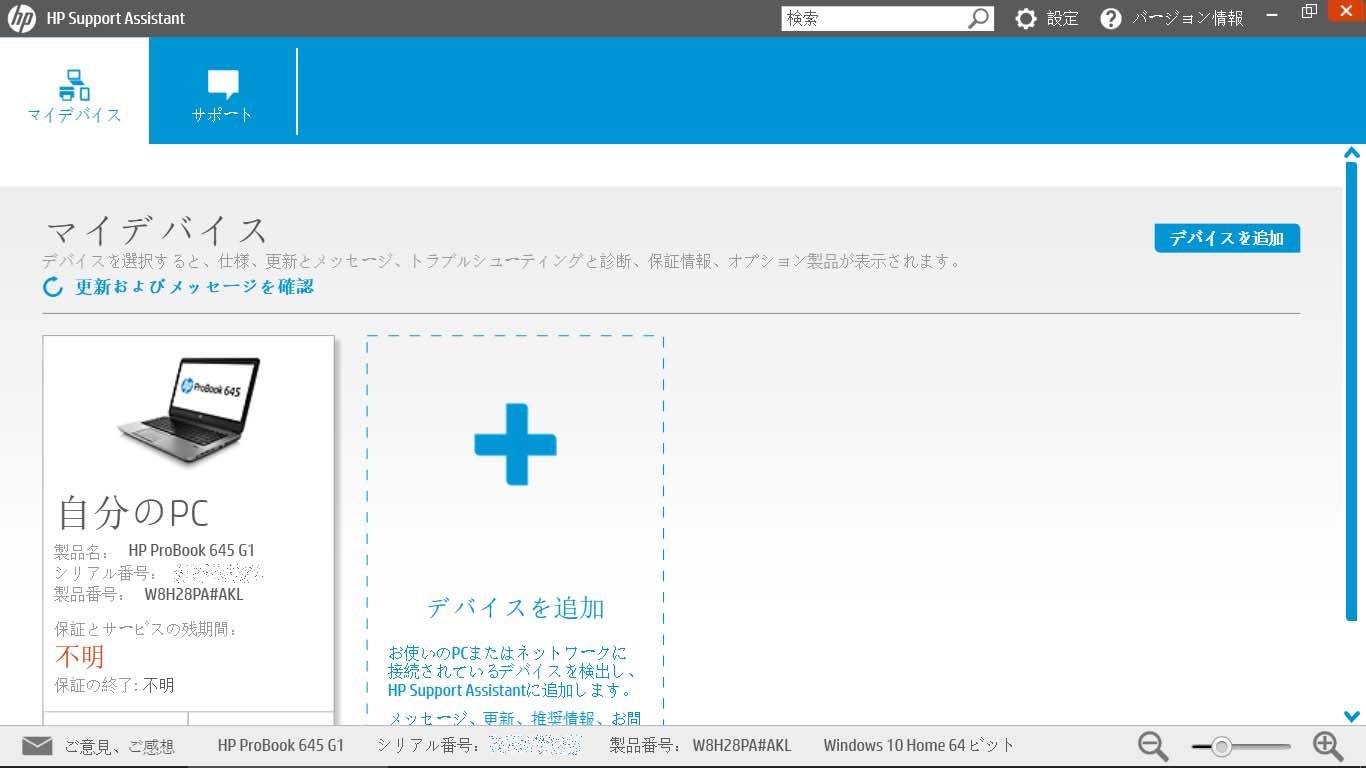Image resolution: width=1366 pixels, height=768 pixels.
Task: Select 更新およびメッセージを確認 link
Action: 195,287
